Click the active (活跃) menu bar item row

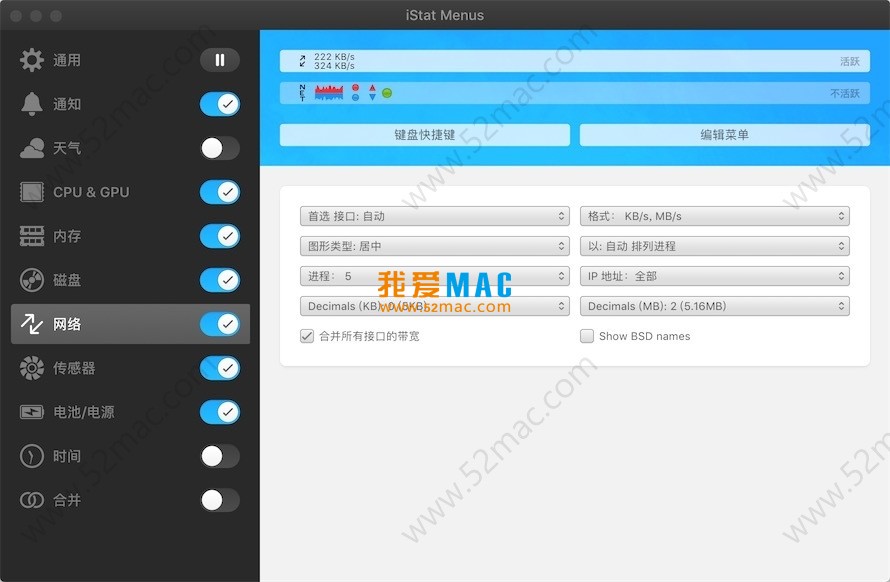(574, 61)
